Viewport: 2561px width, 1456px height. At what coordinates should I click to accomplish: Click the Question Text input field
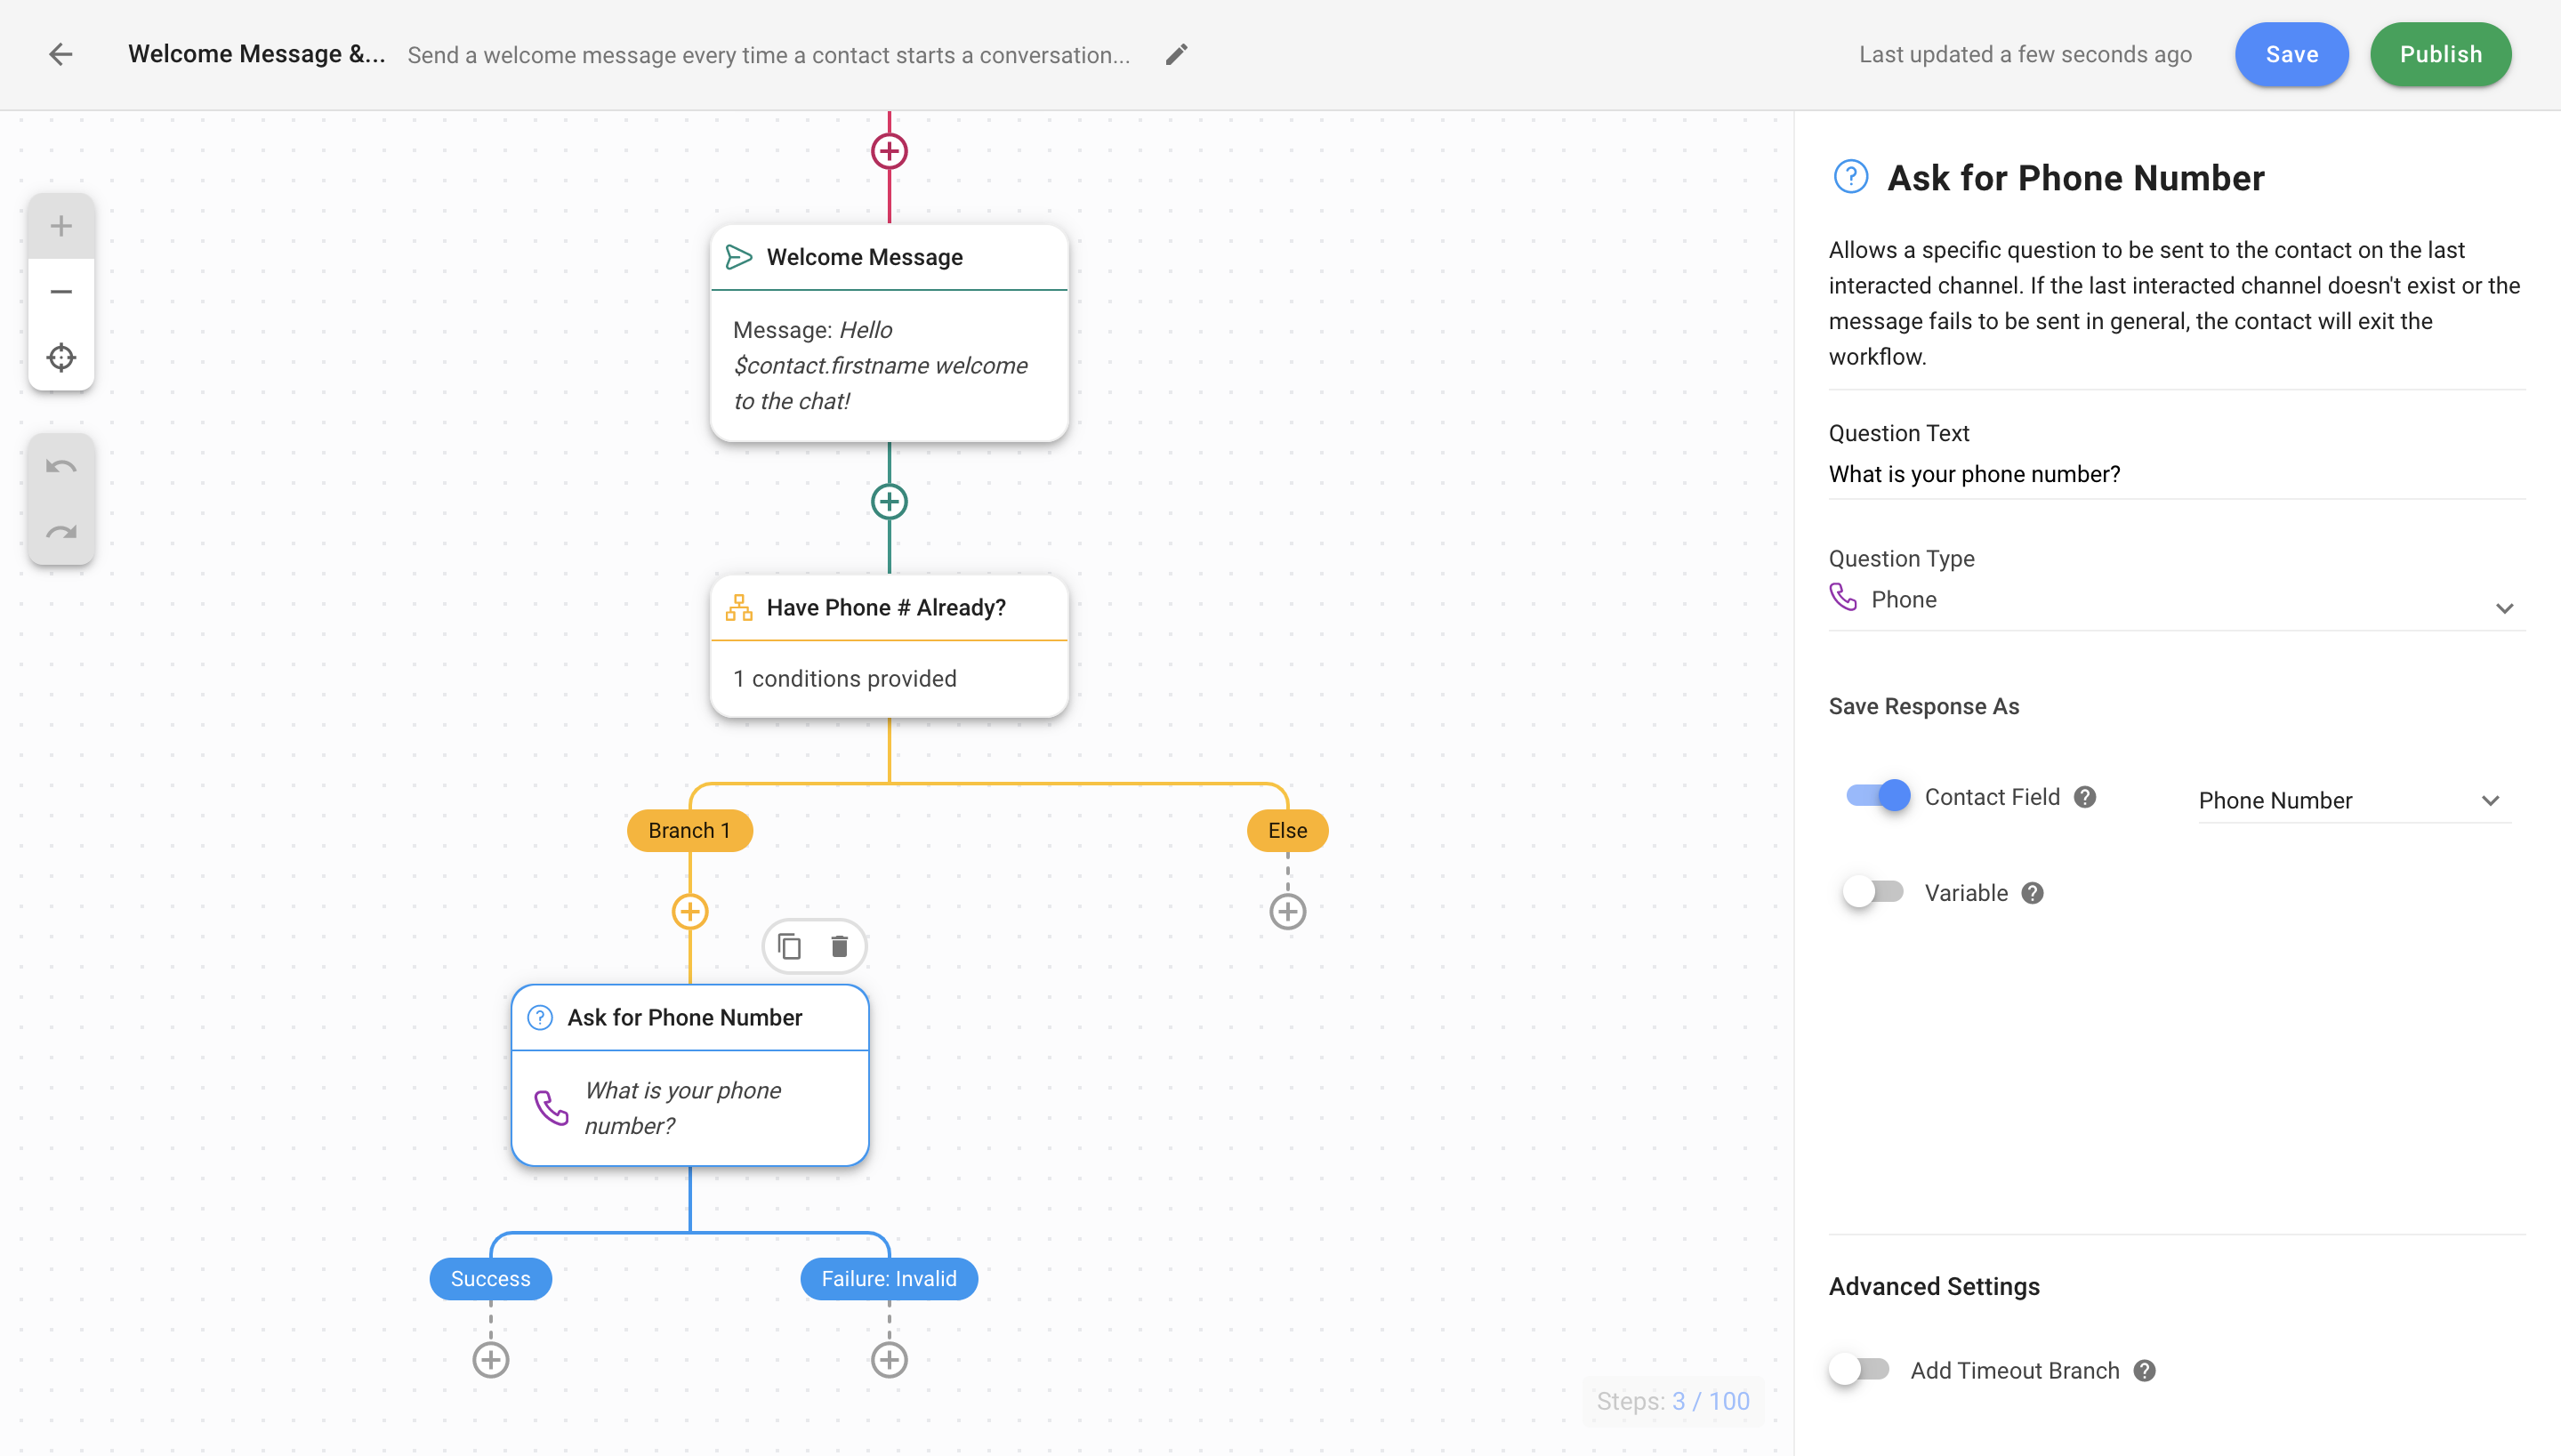pyautogui.click(x=2175, y=474)
